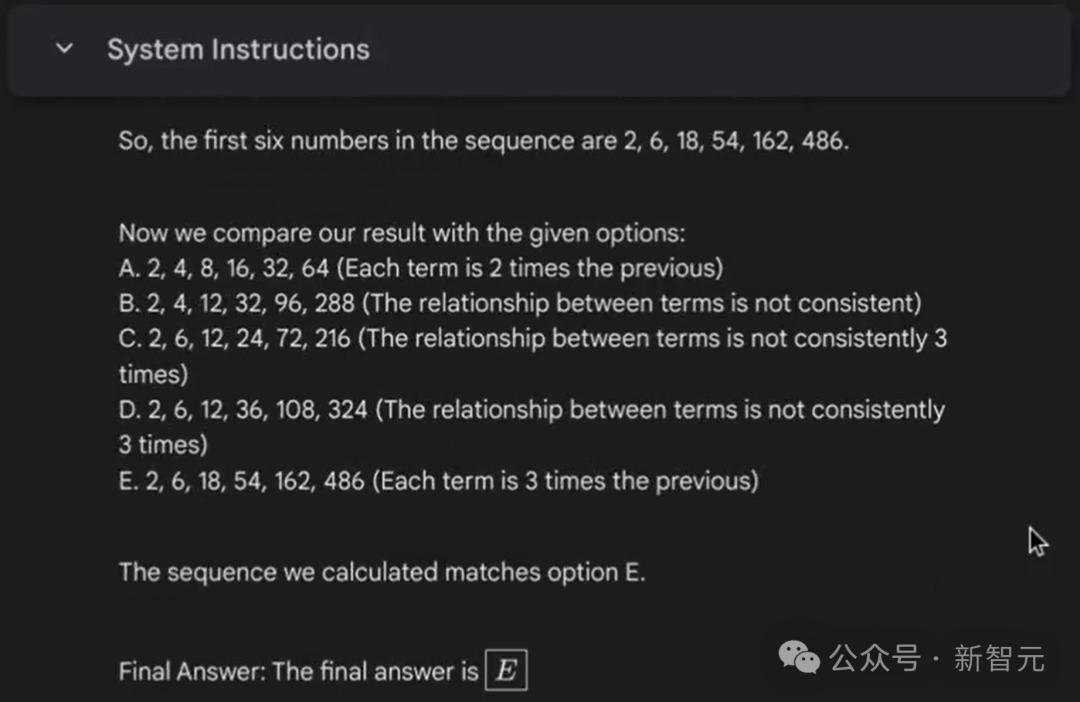The width and height of the screenshot is (1080, 702).
Task: Click the 公众号 watermark text
Action: pos(875,658)
